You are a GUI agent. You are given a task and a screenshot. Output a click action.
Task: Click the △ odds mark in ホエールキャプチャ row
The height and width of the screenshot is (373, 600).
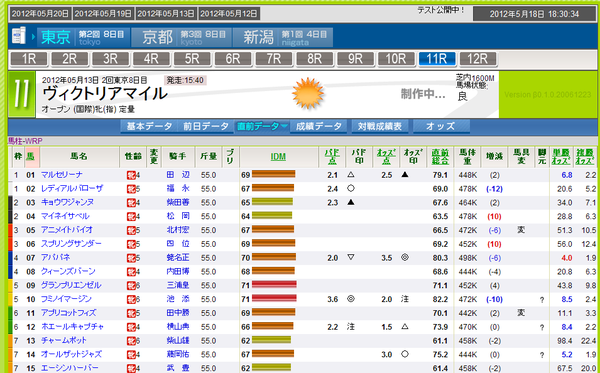[x=405, y=326]
